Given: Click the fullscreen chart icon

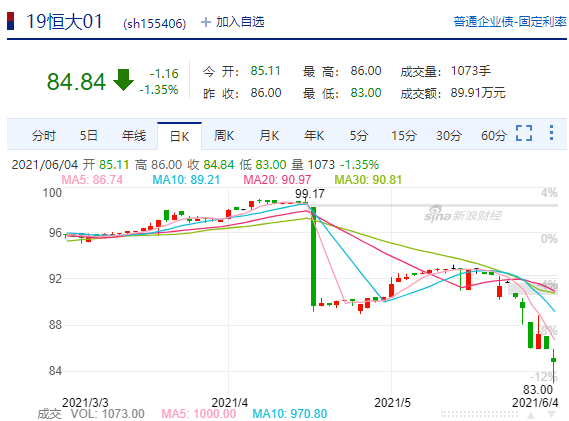Looking at the screenshot, I should (x=524, y=133).
